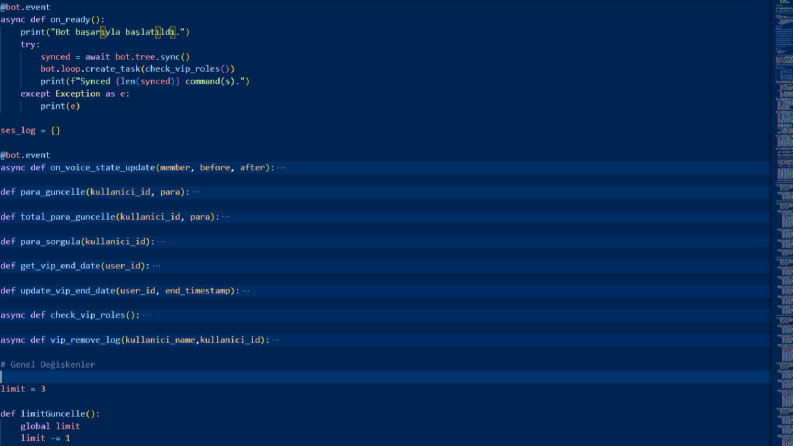The width and height of the screenshot is (793, 446).
Task: Click 'para_sorgula' function name
Action: click(x=50, y=242)
